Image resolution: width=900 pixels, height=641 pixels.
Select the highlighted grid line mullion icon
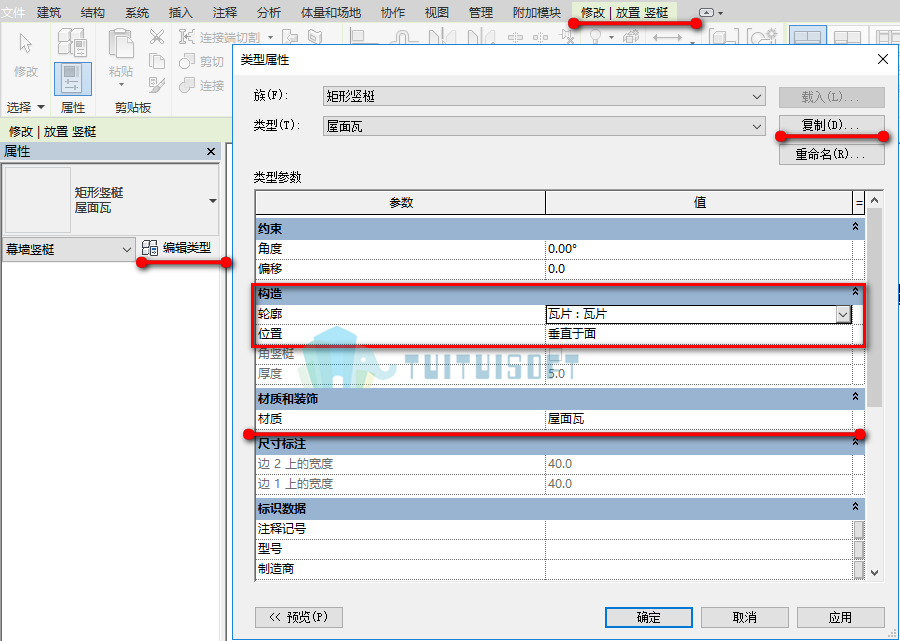808,37
